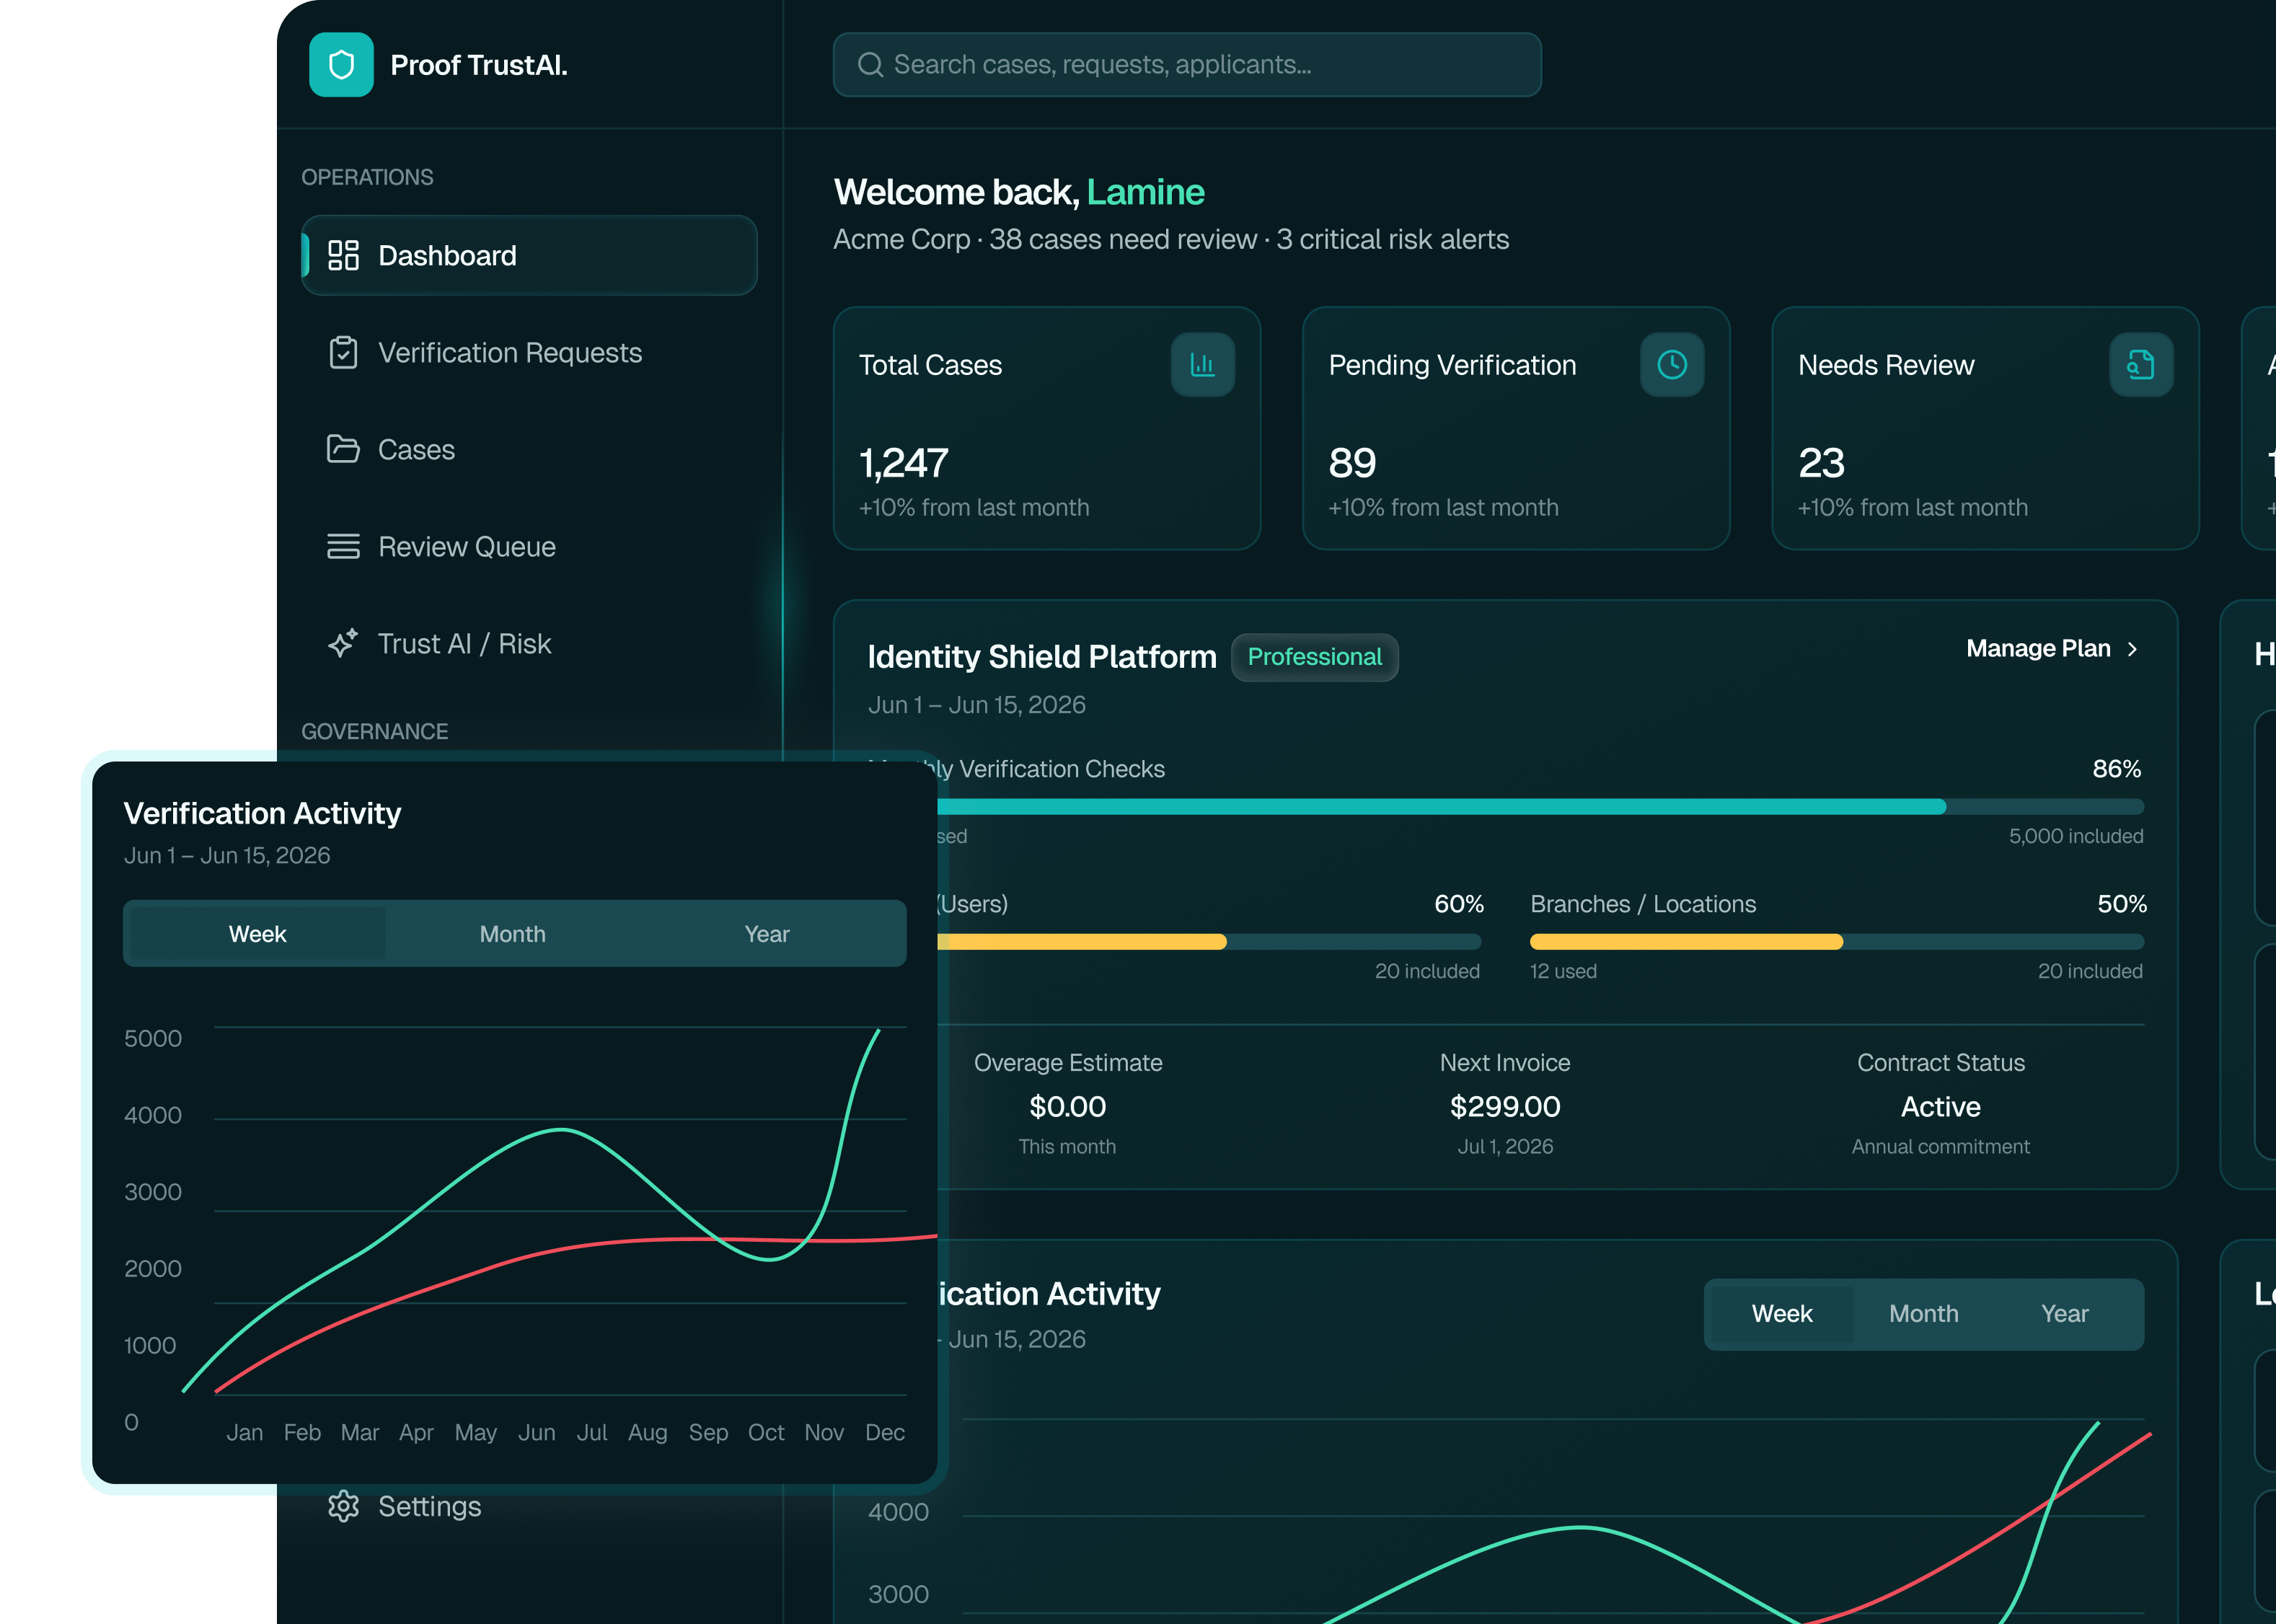Screen dimensions: 2276x1624
Task: Select Month tab in dashboard activity panel
Action: click(x=1924, y=1314)
